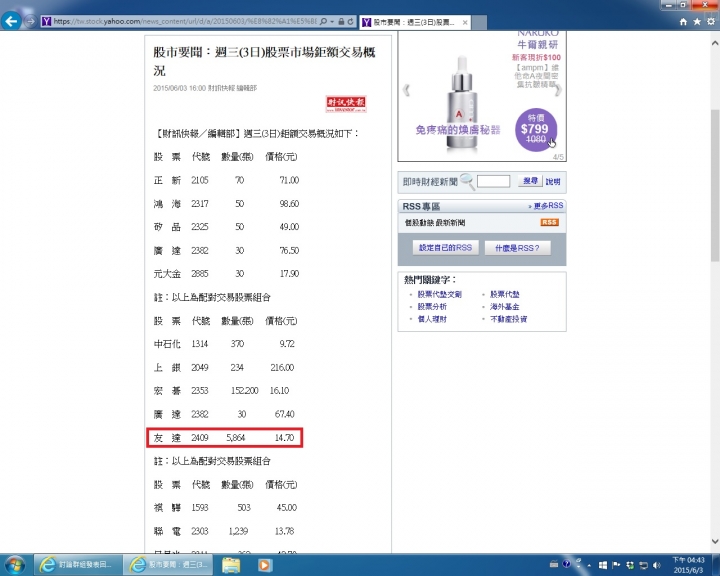Click the red 財訊快報 logo image
The image size is (720, 576).
[346, 104]
